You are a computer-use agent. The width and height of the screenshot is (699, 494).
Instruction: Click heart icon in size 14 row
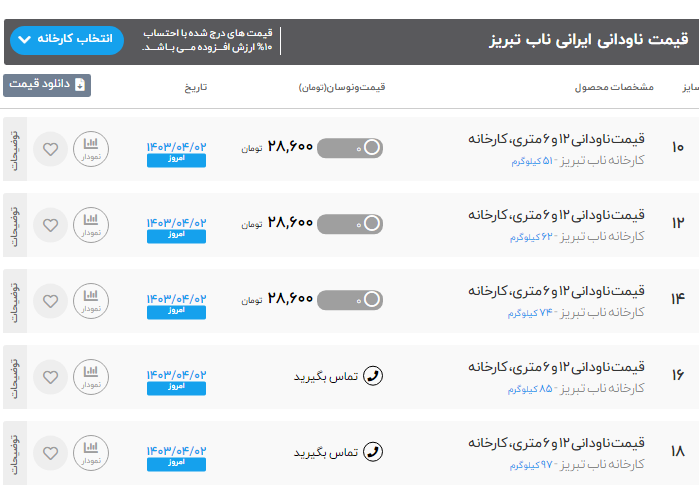[x=50, y=301]
